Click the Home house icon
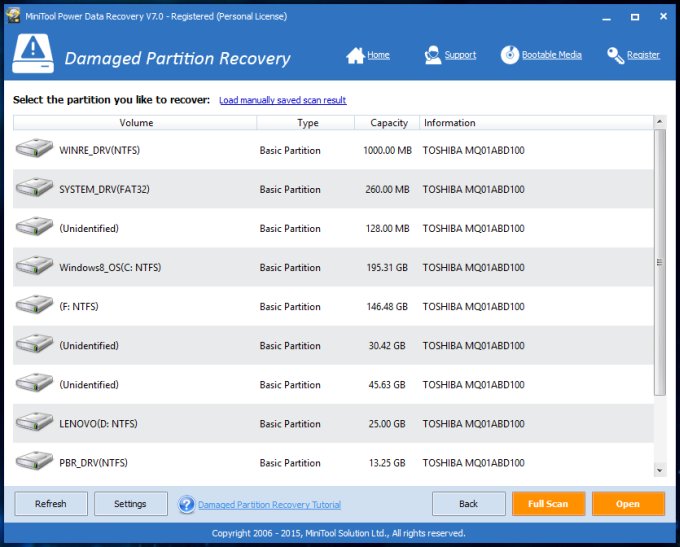Screen dimensions: 680x547 click(355, 56)
